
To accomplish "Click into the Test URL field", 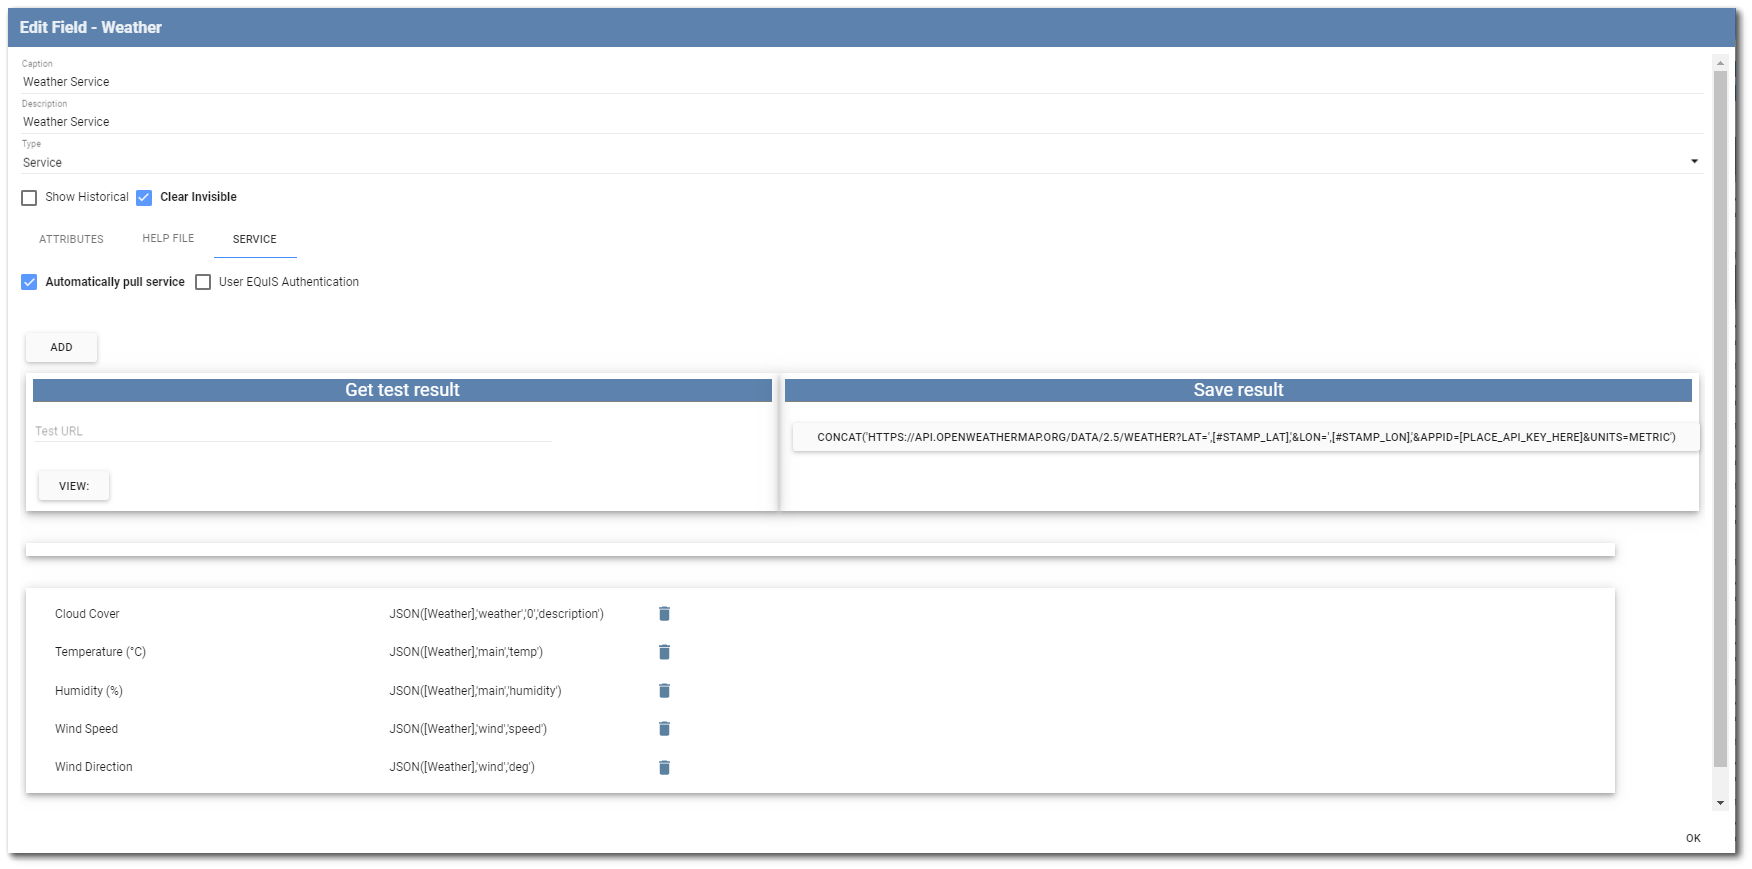I will [x=293, y=431].
